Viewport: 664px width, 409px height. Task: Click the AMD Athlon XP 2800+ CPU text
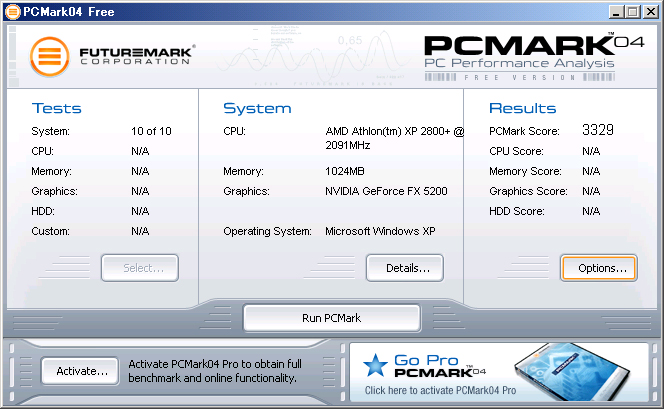tap(394, 138)
